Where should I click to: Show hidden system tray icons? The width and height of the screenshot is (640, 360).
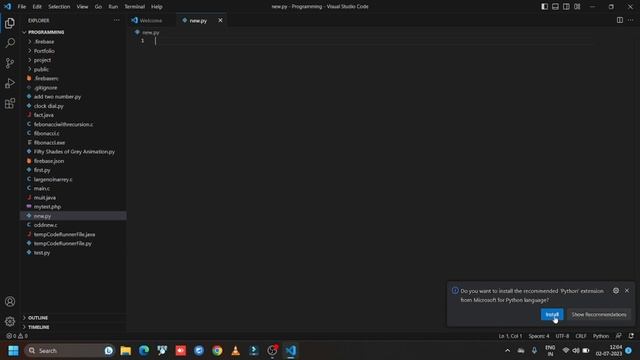tap(507, 351)
